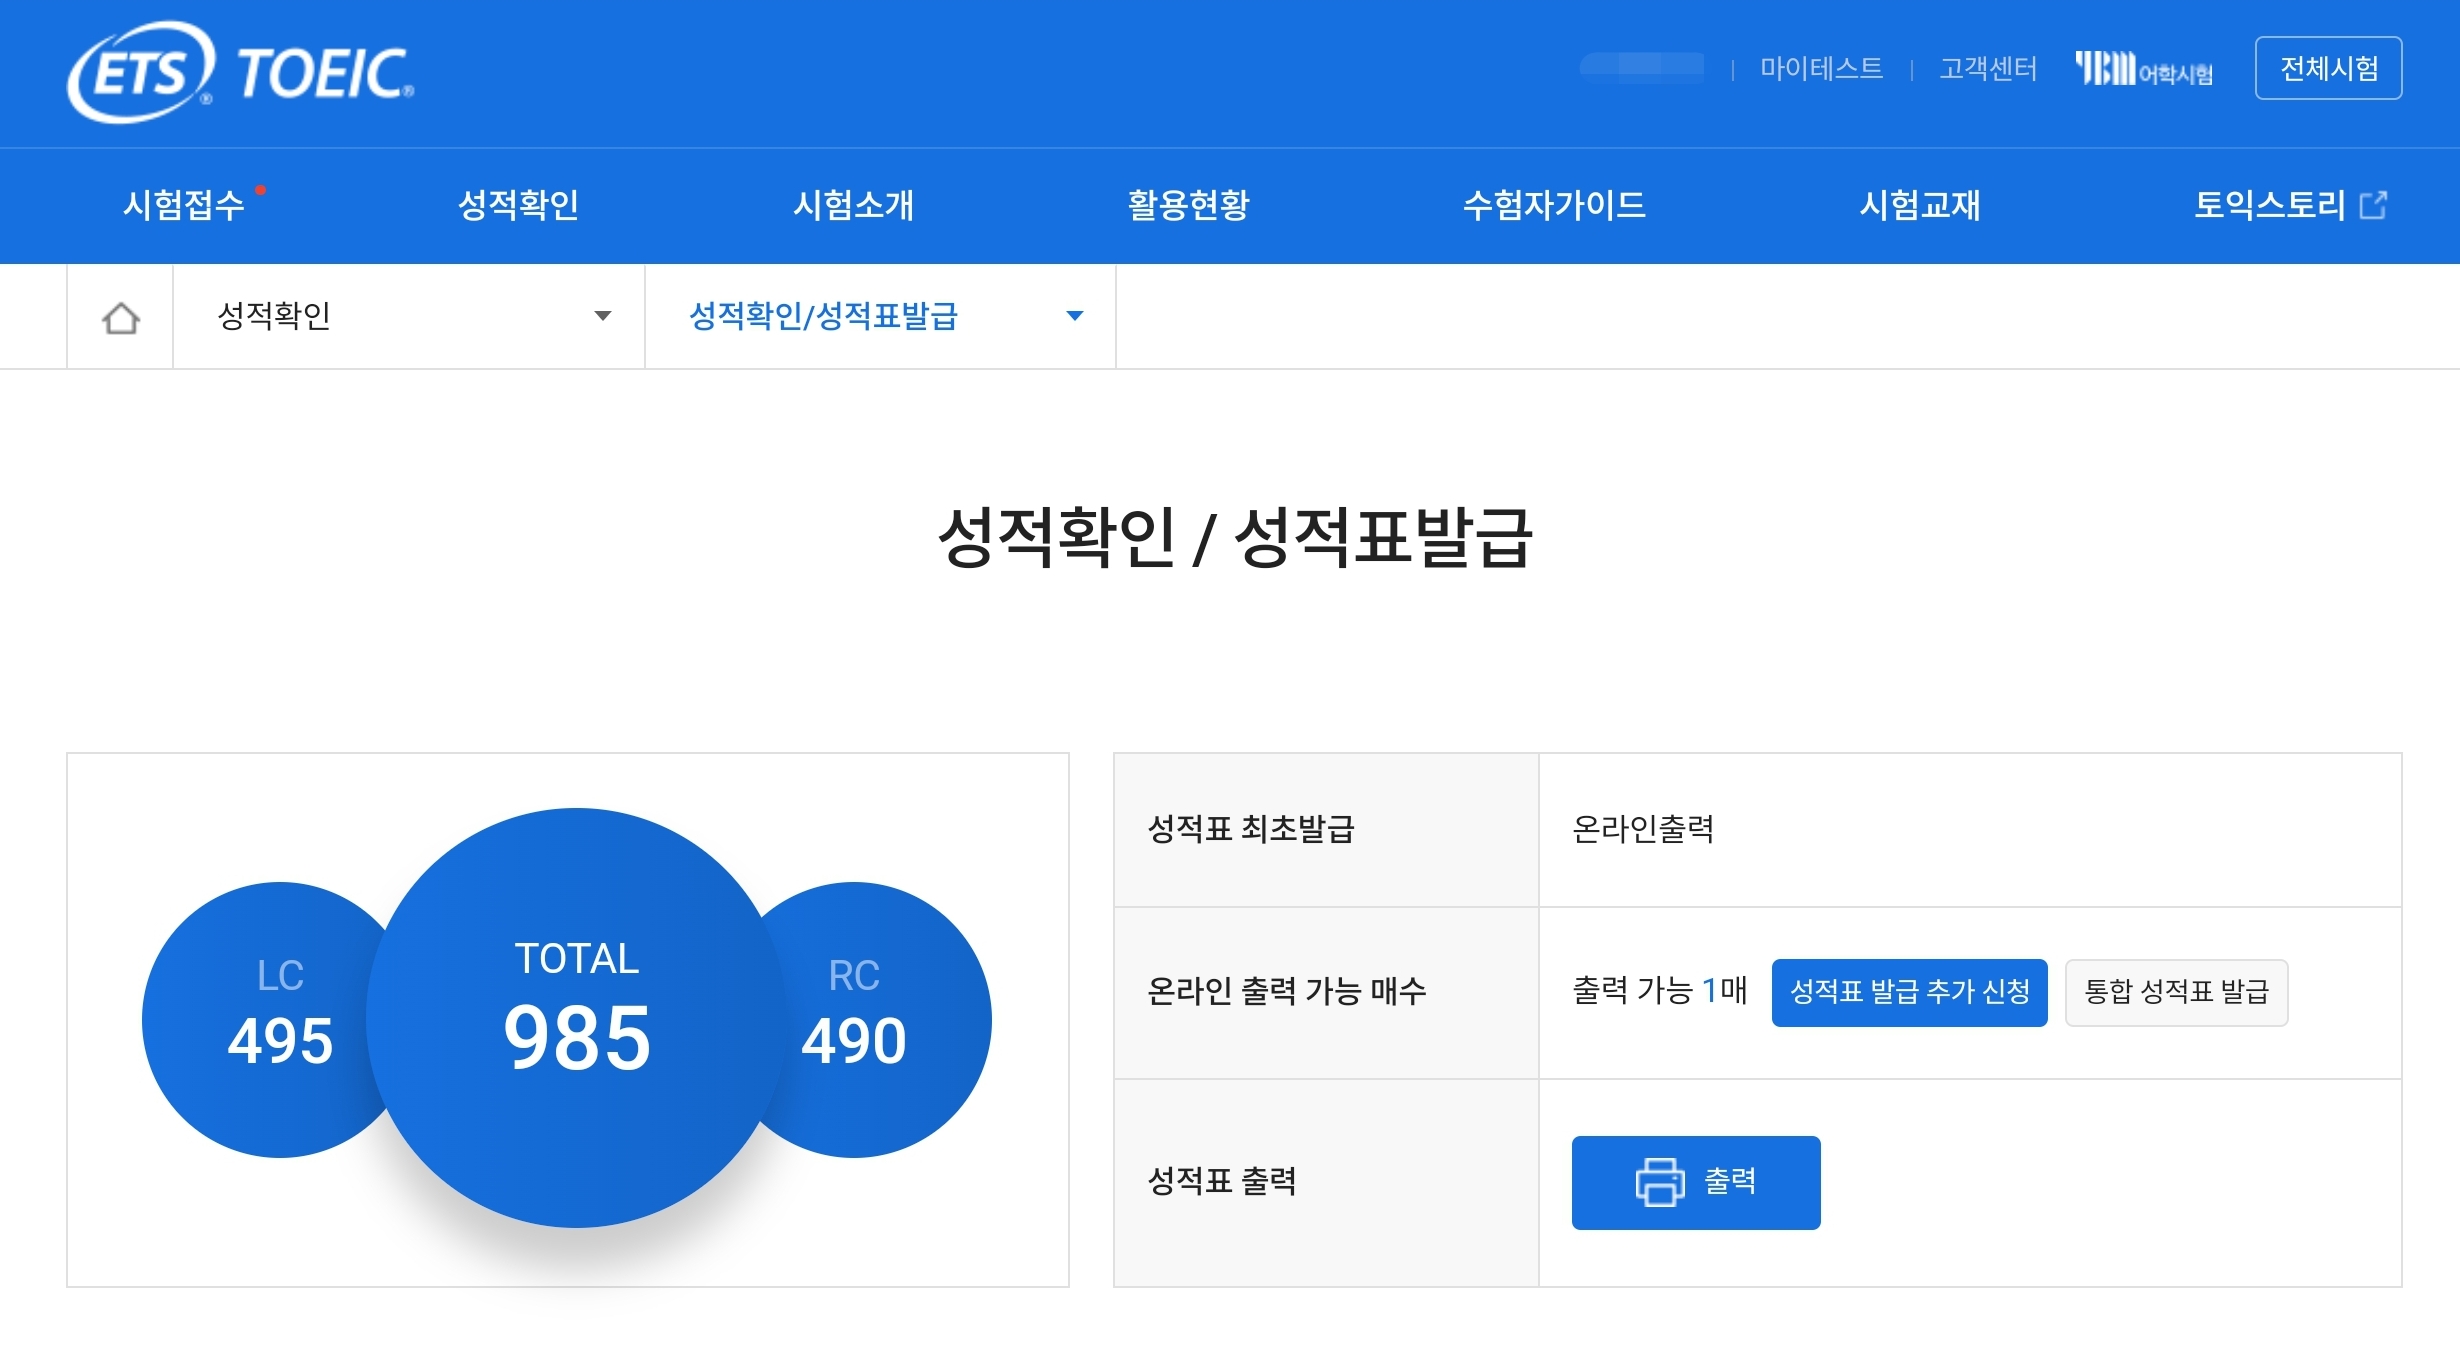
Task: Click 성적표 발급 추가 신청 button
Action: pyautogui.click(x=1909, y=992)
